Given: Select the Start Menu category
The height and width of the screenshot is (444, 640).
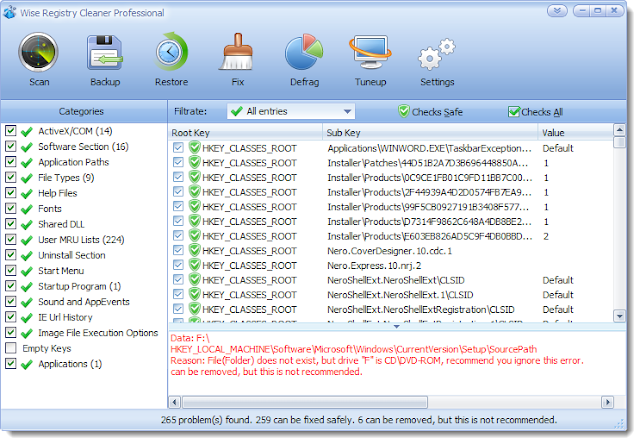Looking at the screenshot, I should pyautogui.click(x=61, y=271).
